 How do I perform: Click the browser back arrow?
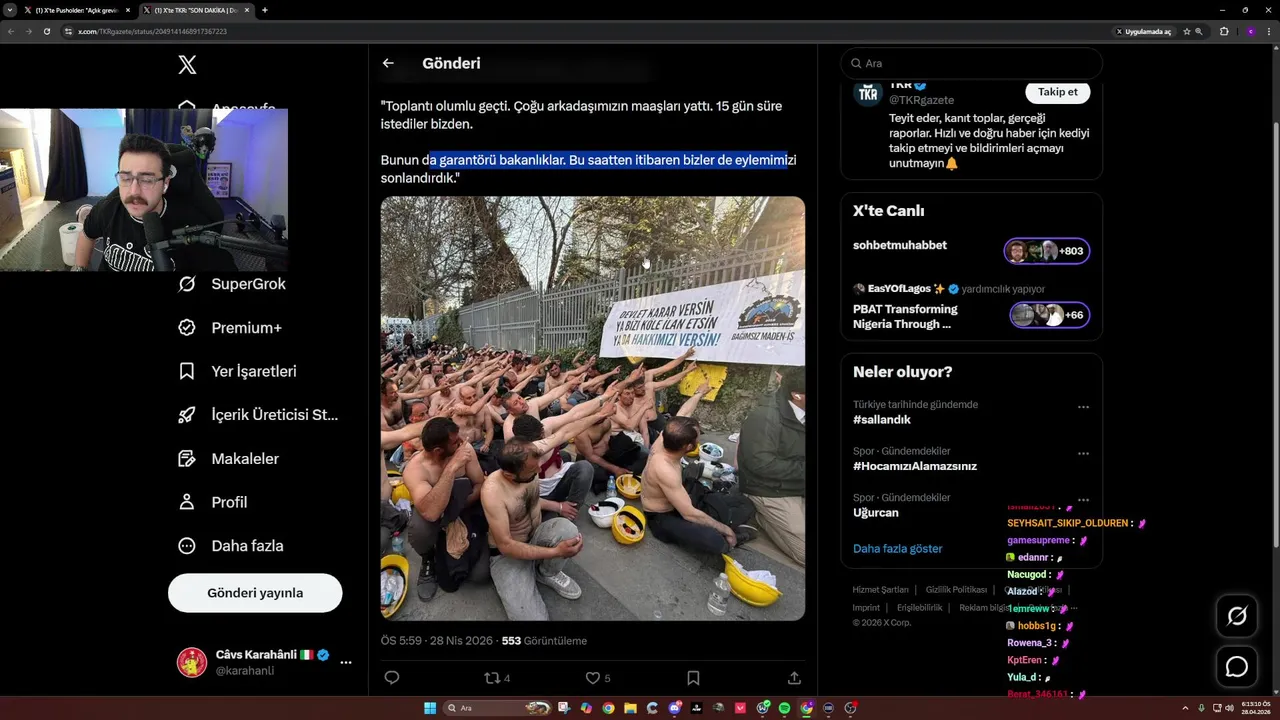[10, 31]
